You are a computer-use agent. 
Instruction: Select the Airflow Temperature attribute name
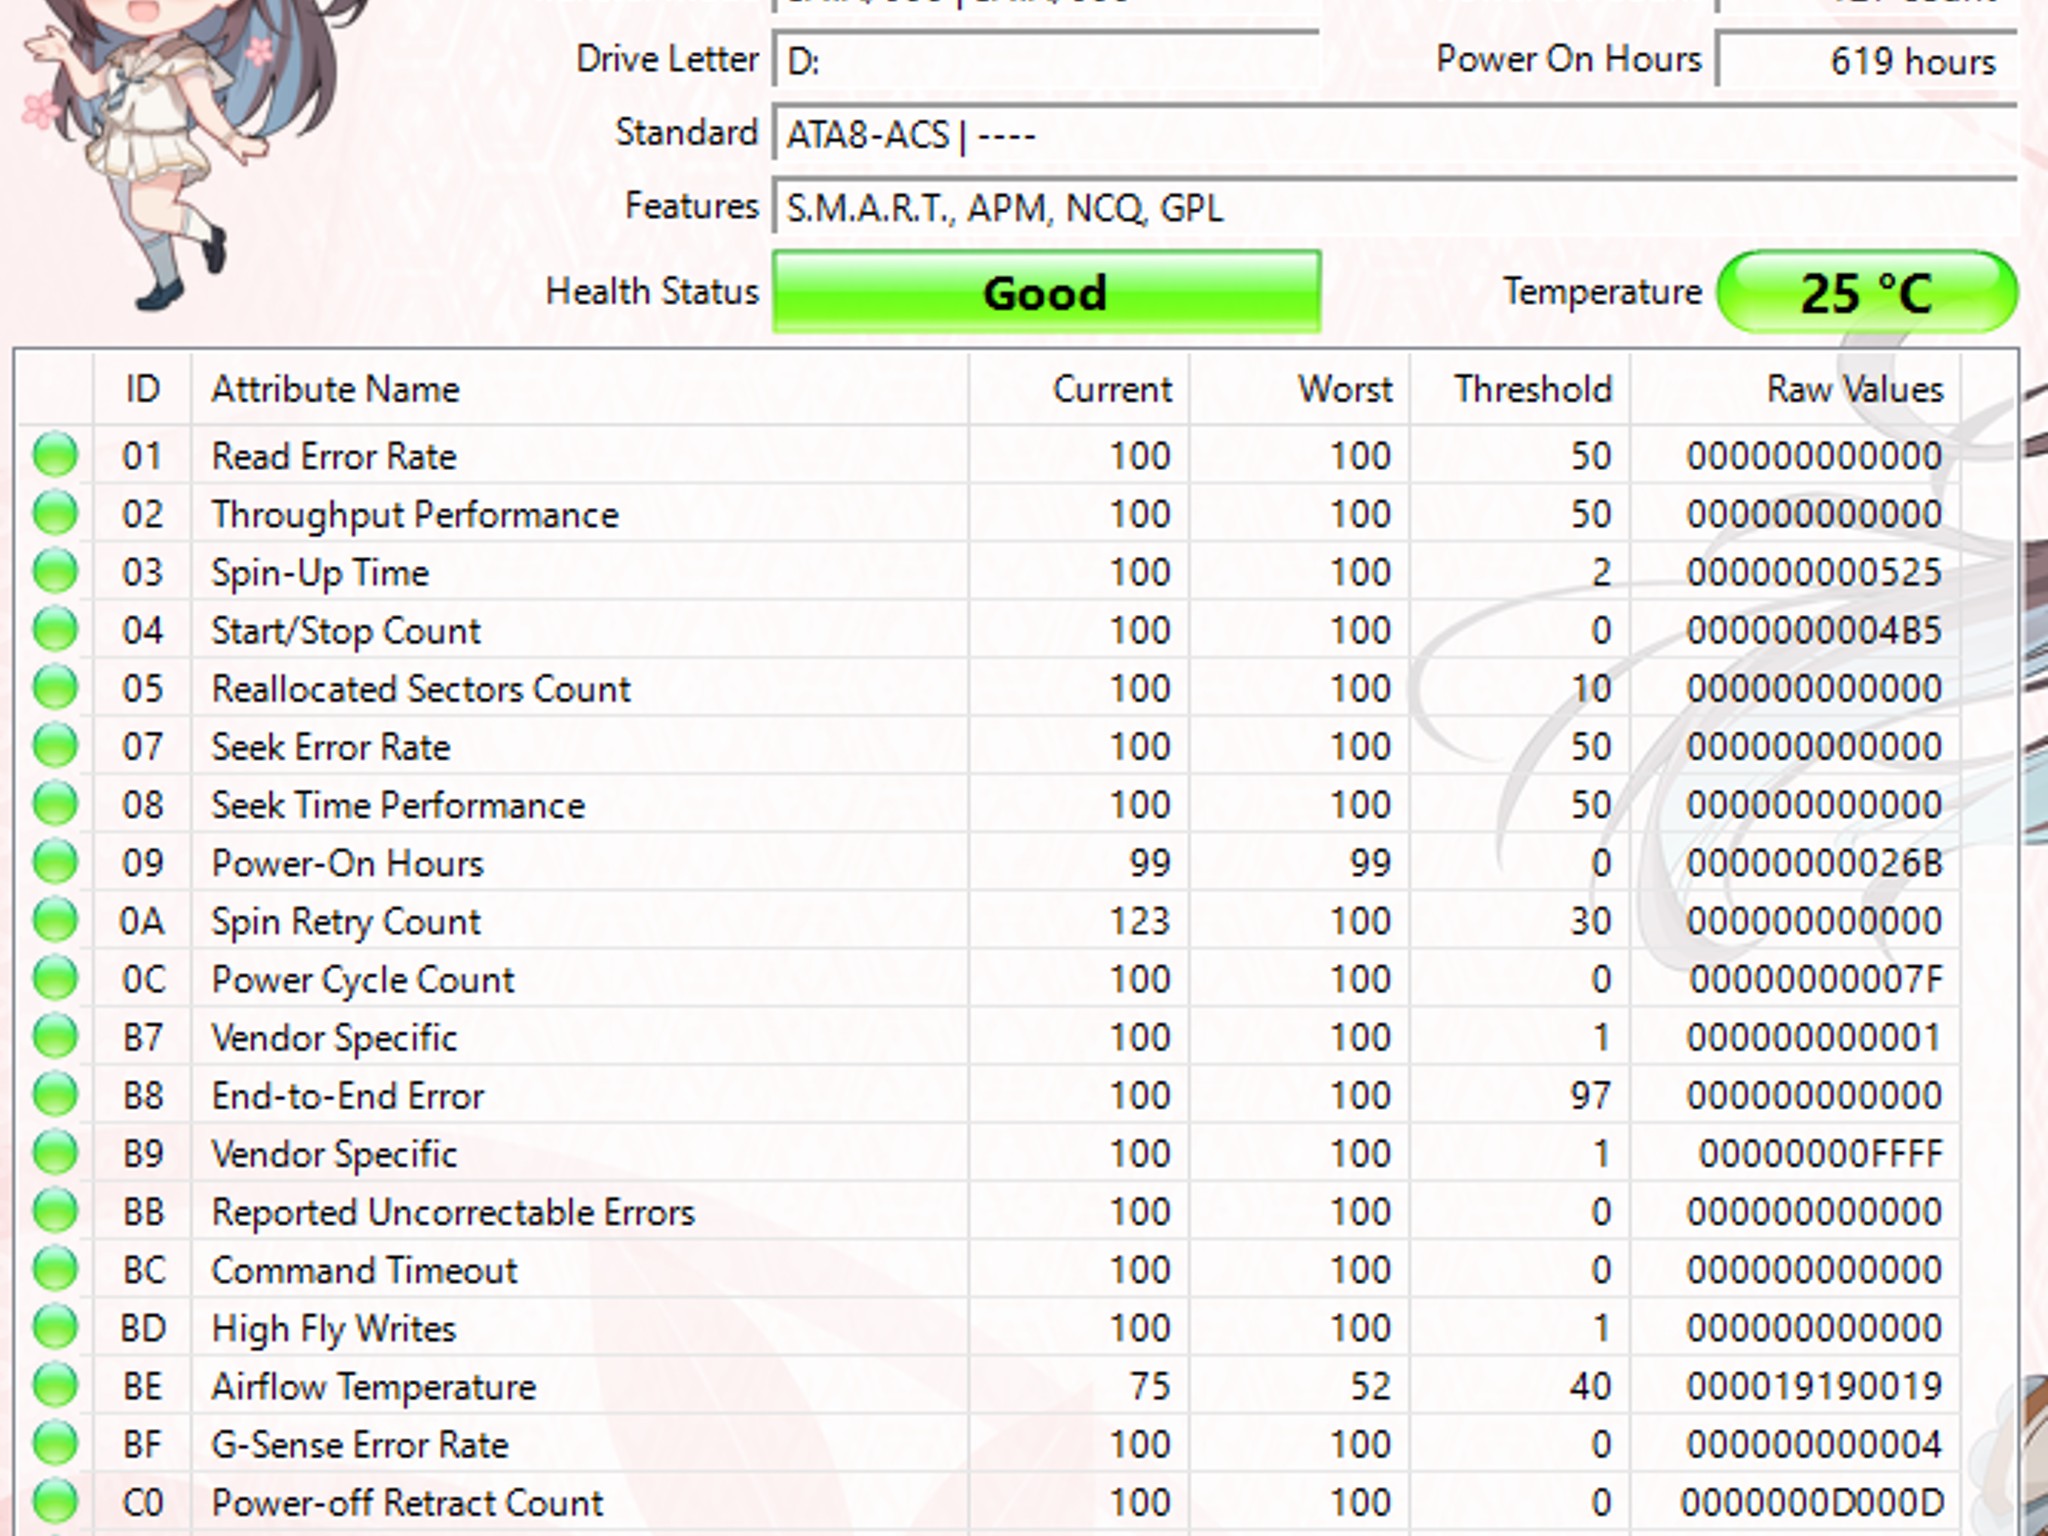pyautogui.click(x=374, y=1387)
